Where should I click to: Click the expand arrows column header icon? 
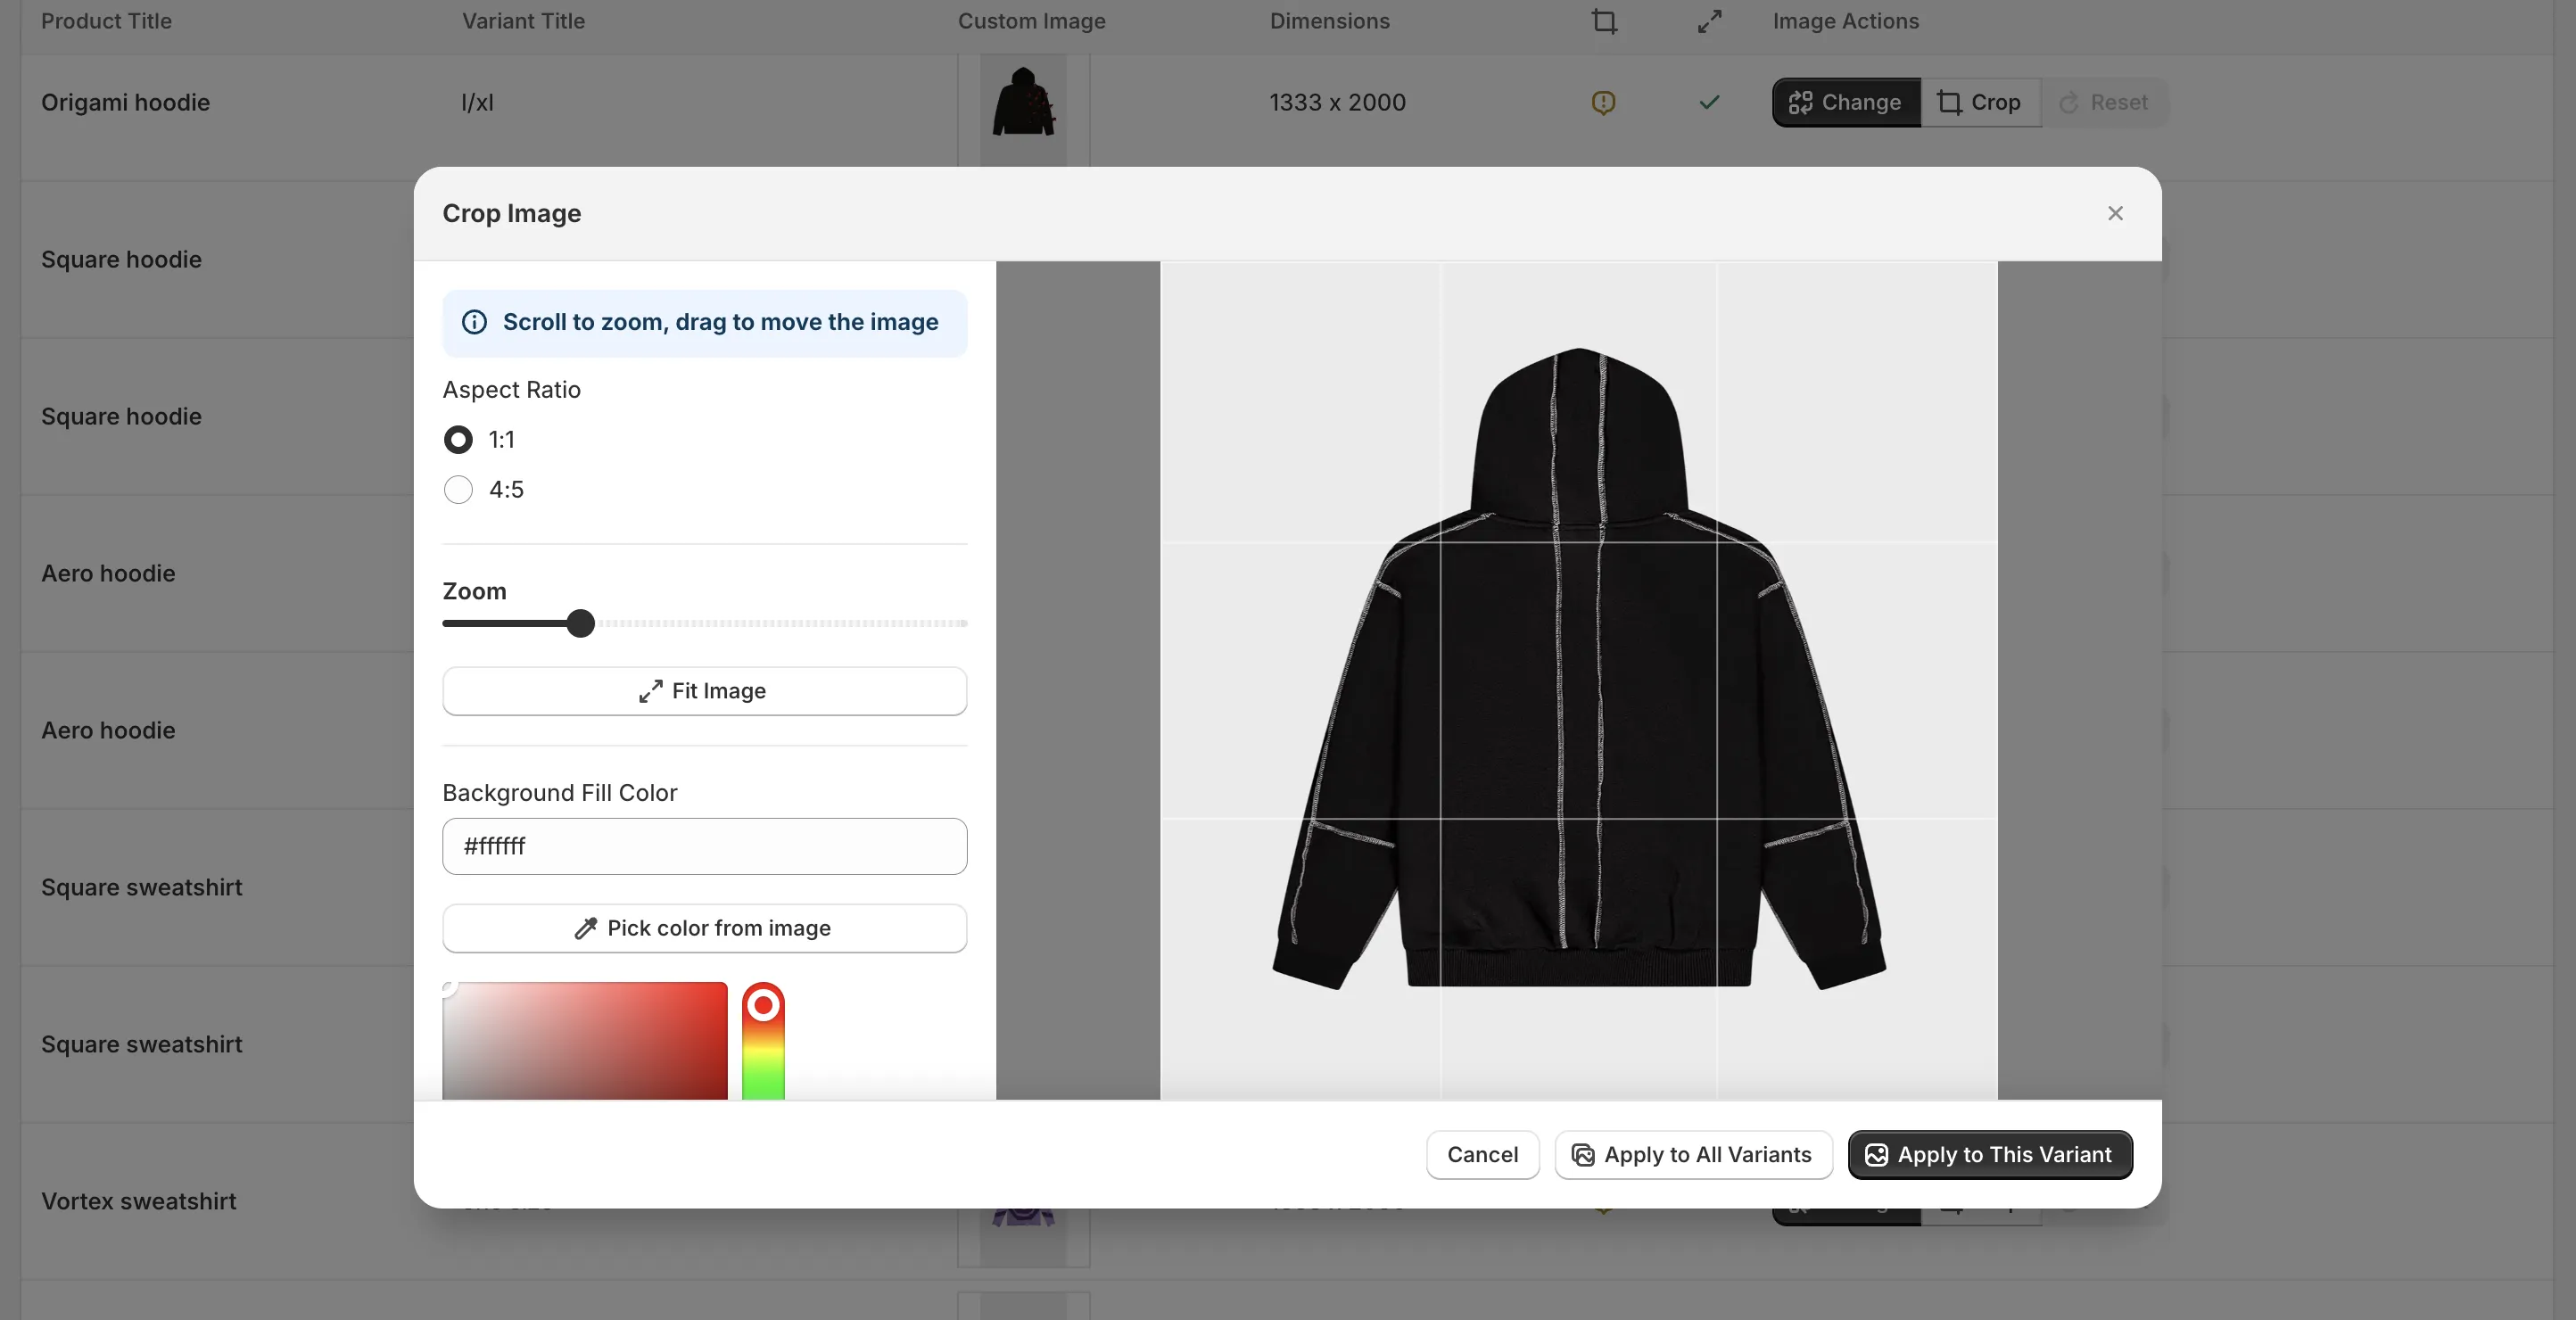point(1709,21)
